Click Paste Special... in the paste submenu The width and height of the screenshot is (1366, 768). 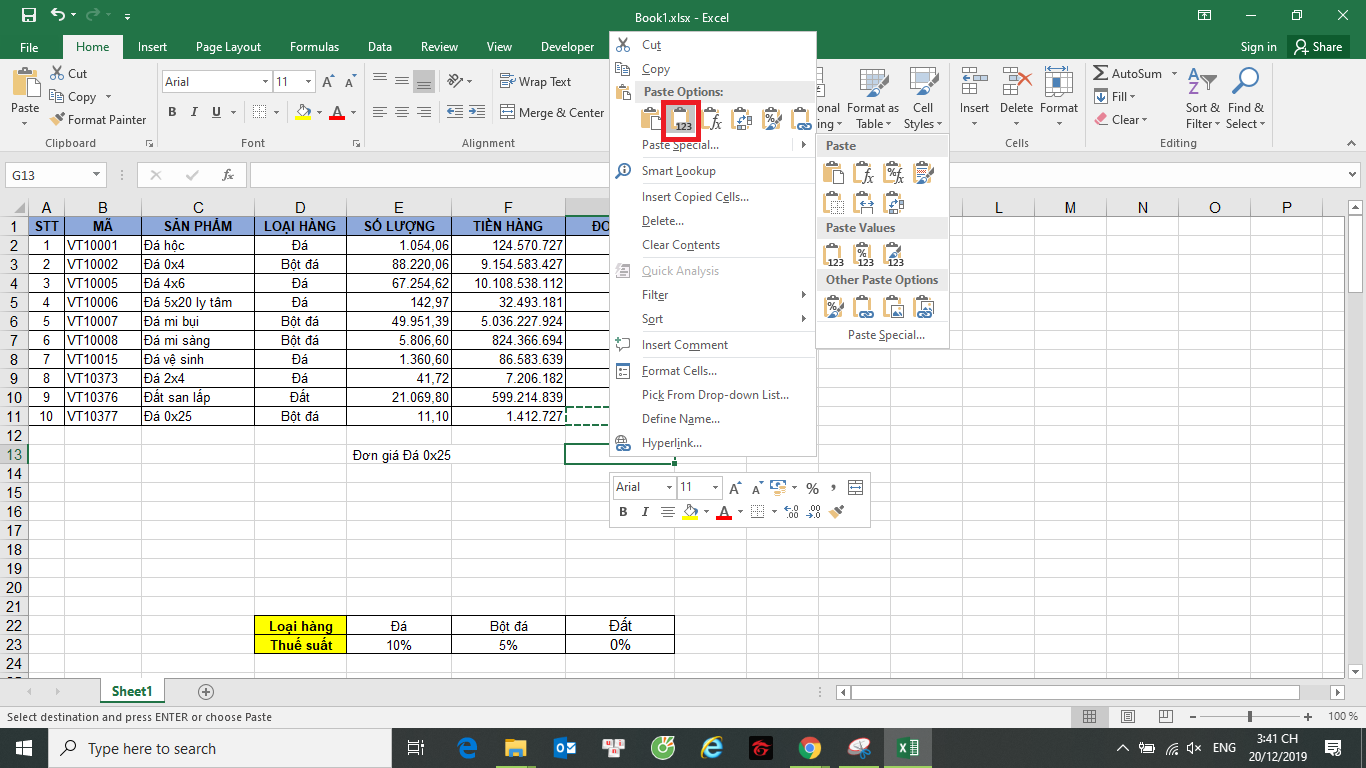pos(886,335)
